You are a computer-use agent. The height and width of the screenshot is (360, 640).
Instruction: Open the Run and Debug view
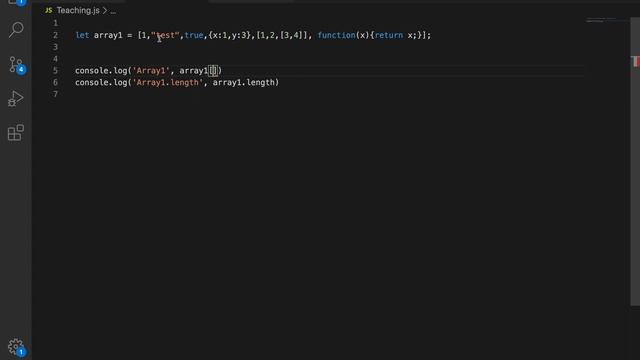coord(16,99)
